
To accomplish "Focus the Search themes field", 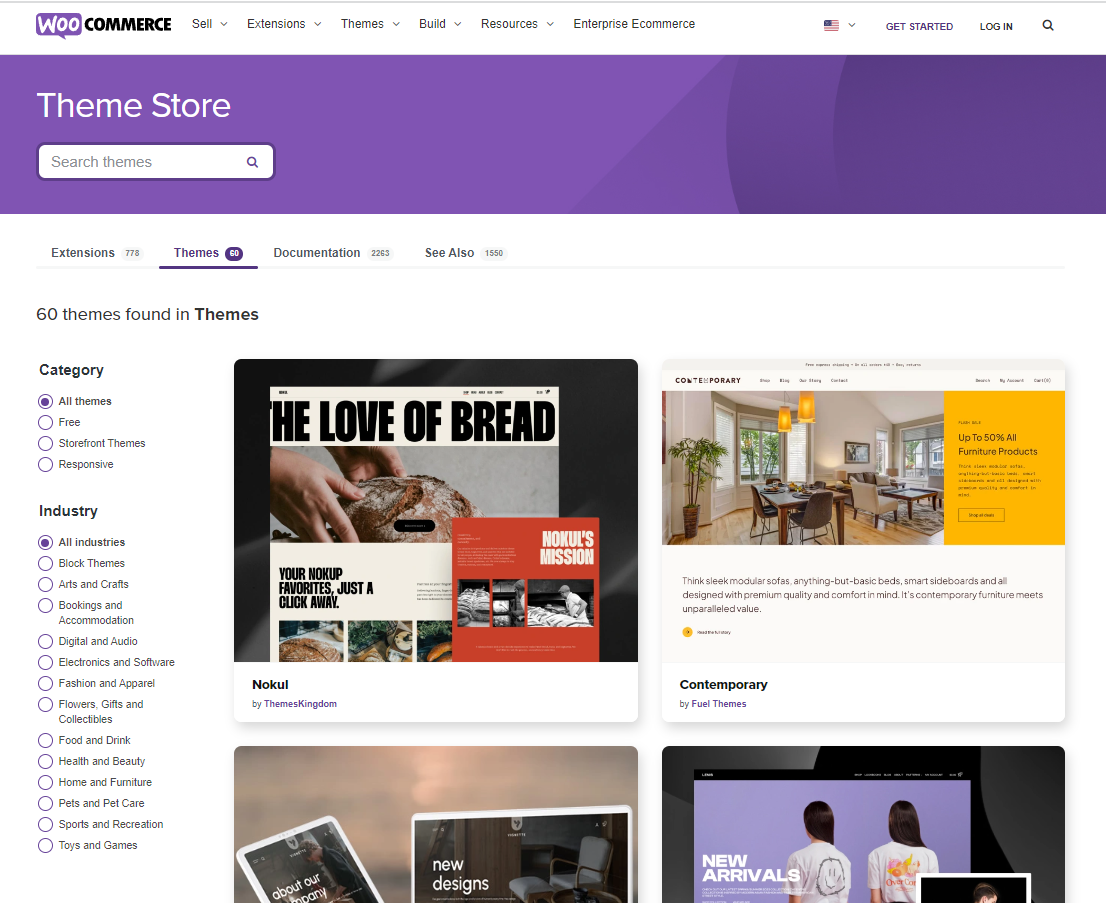I will 155,162.
